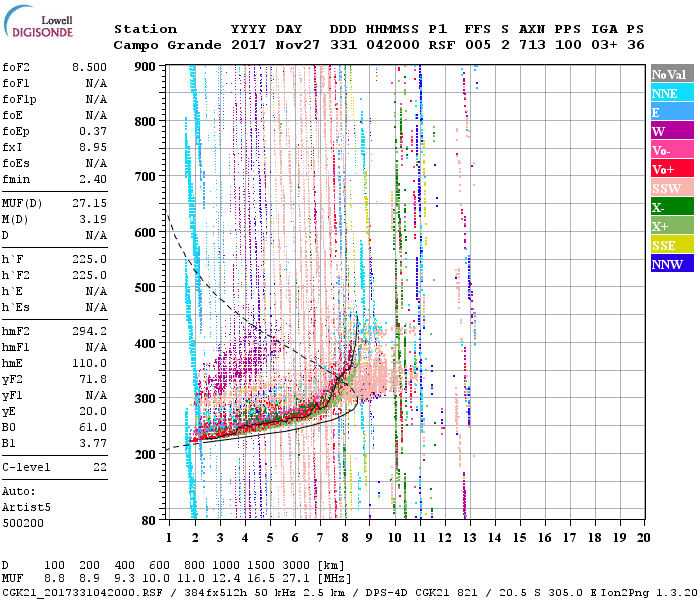Click the foF2 value 8.500

tap(89, 67)
